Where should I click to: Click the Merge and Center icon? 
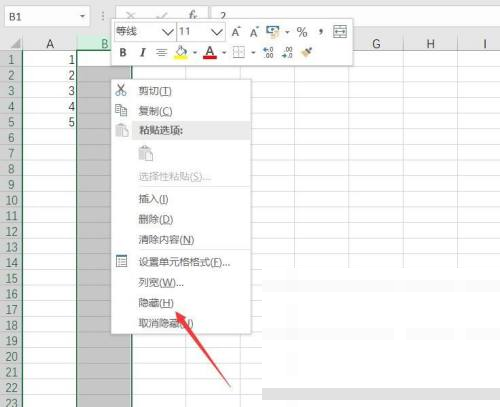click(340, 32)
